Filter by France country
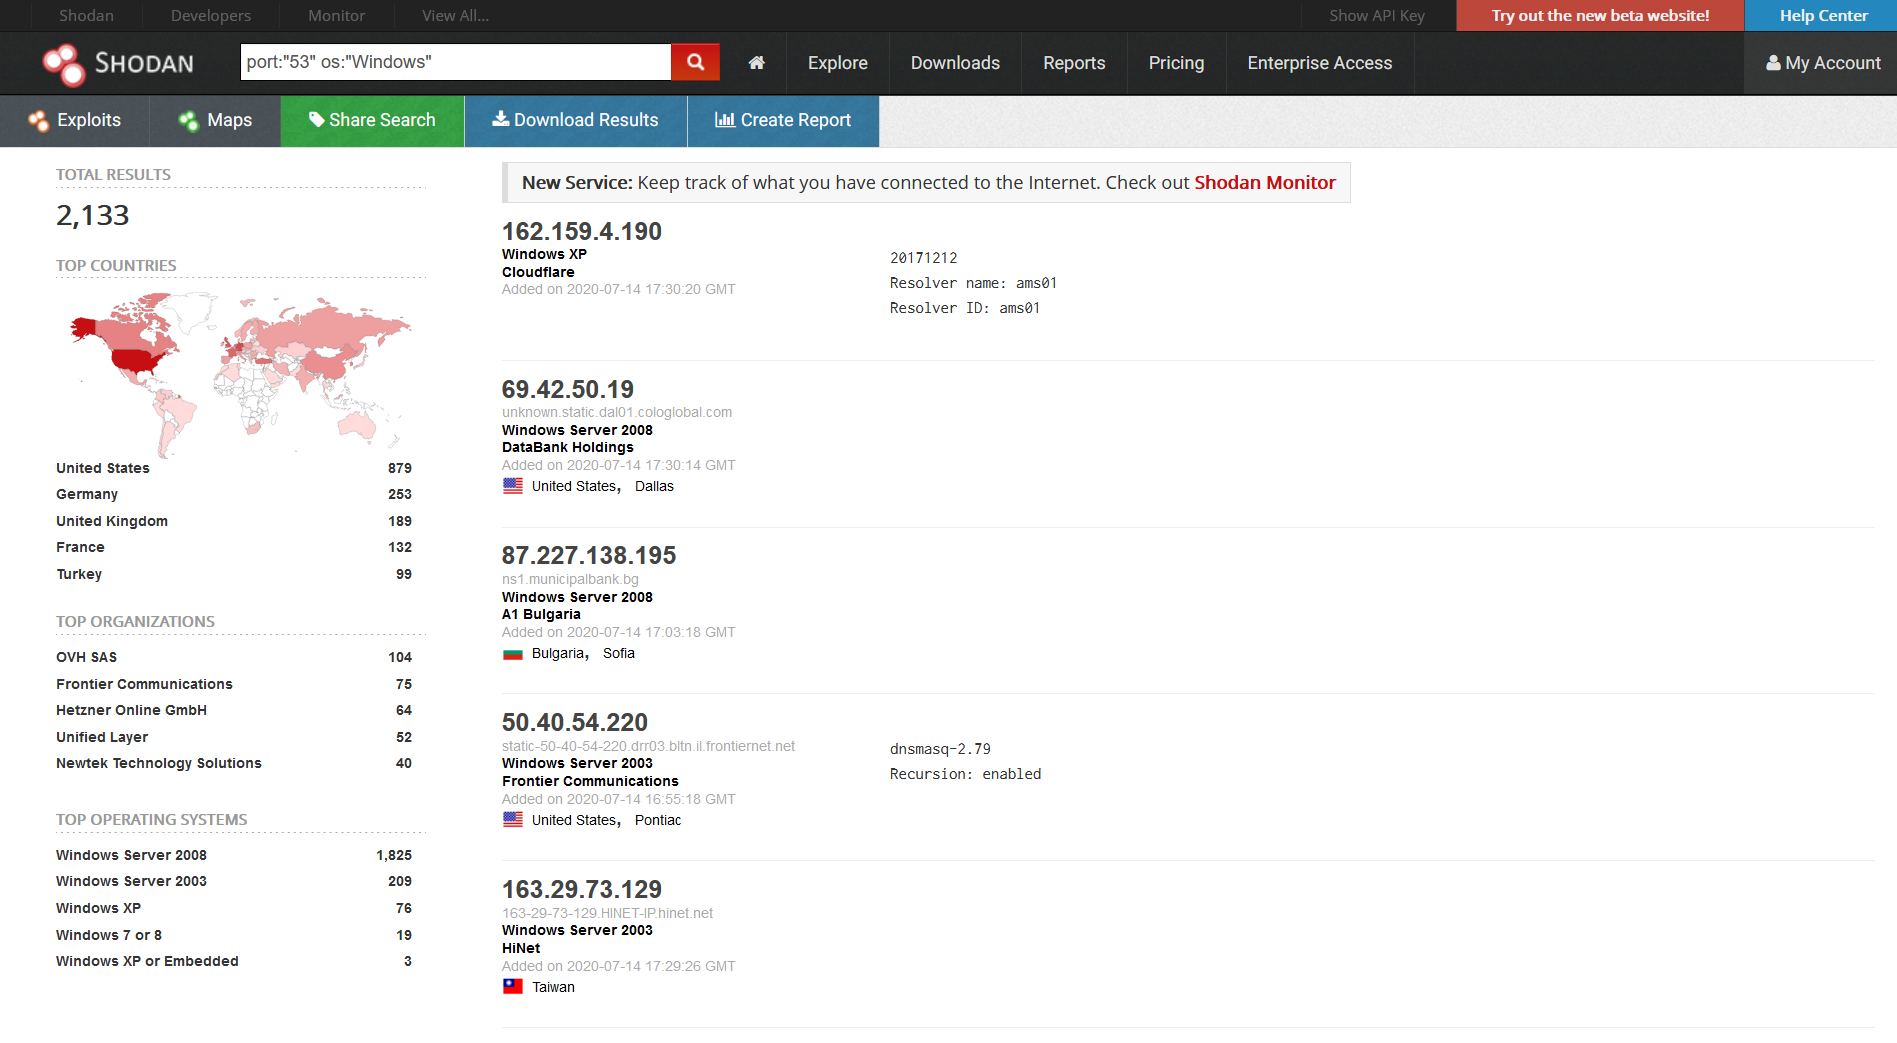Screen dimensions: 1897x1043 coord(80,547)
